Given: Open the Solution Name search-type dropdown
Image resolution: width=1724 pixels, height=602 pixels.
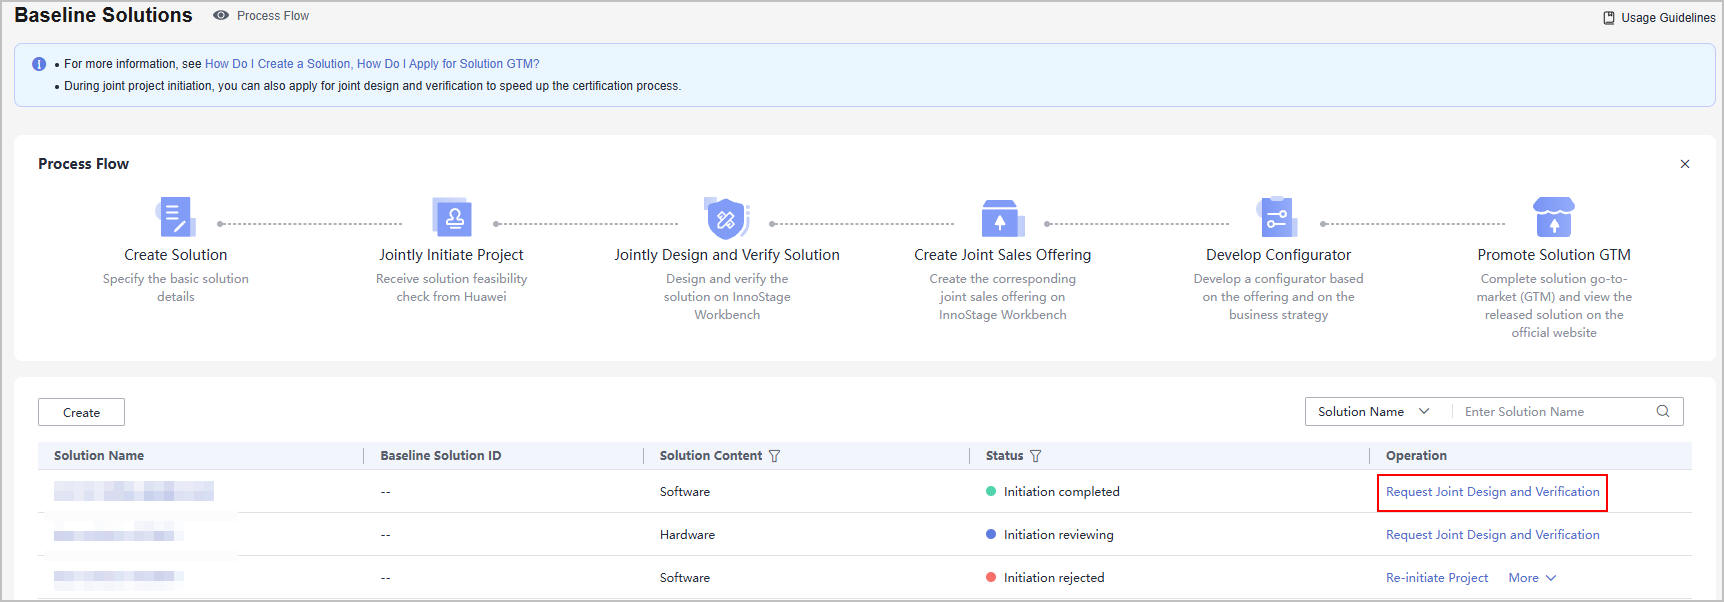Looking at the screenshot, I should (1373, 412).
